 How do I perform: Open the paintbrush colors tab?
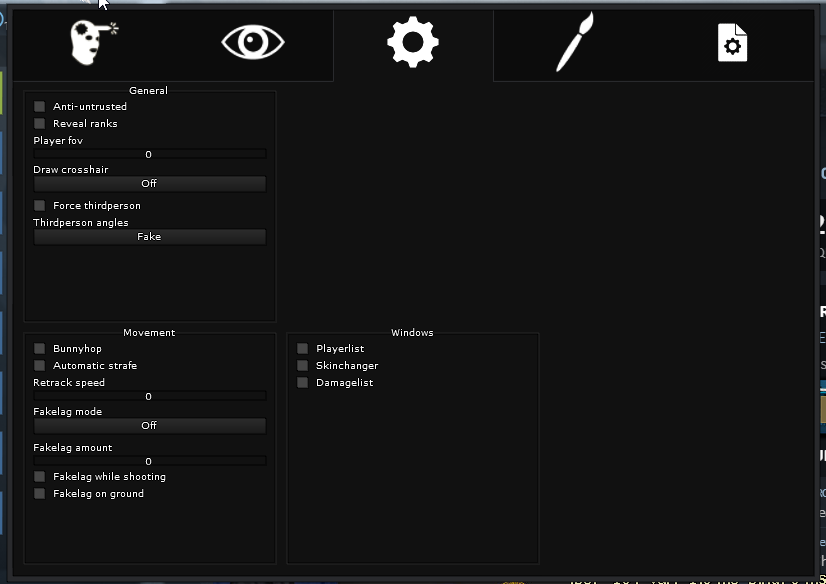pyautogui.click(x=575, y=42)
